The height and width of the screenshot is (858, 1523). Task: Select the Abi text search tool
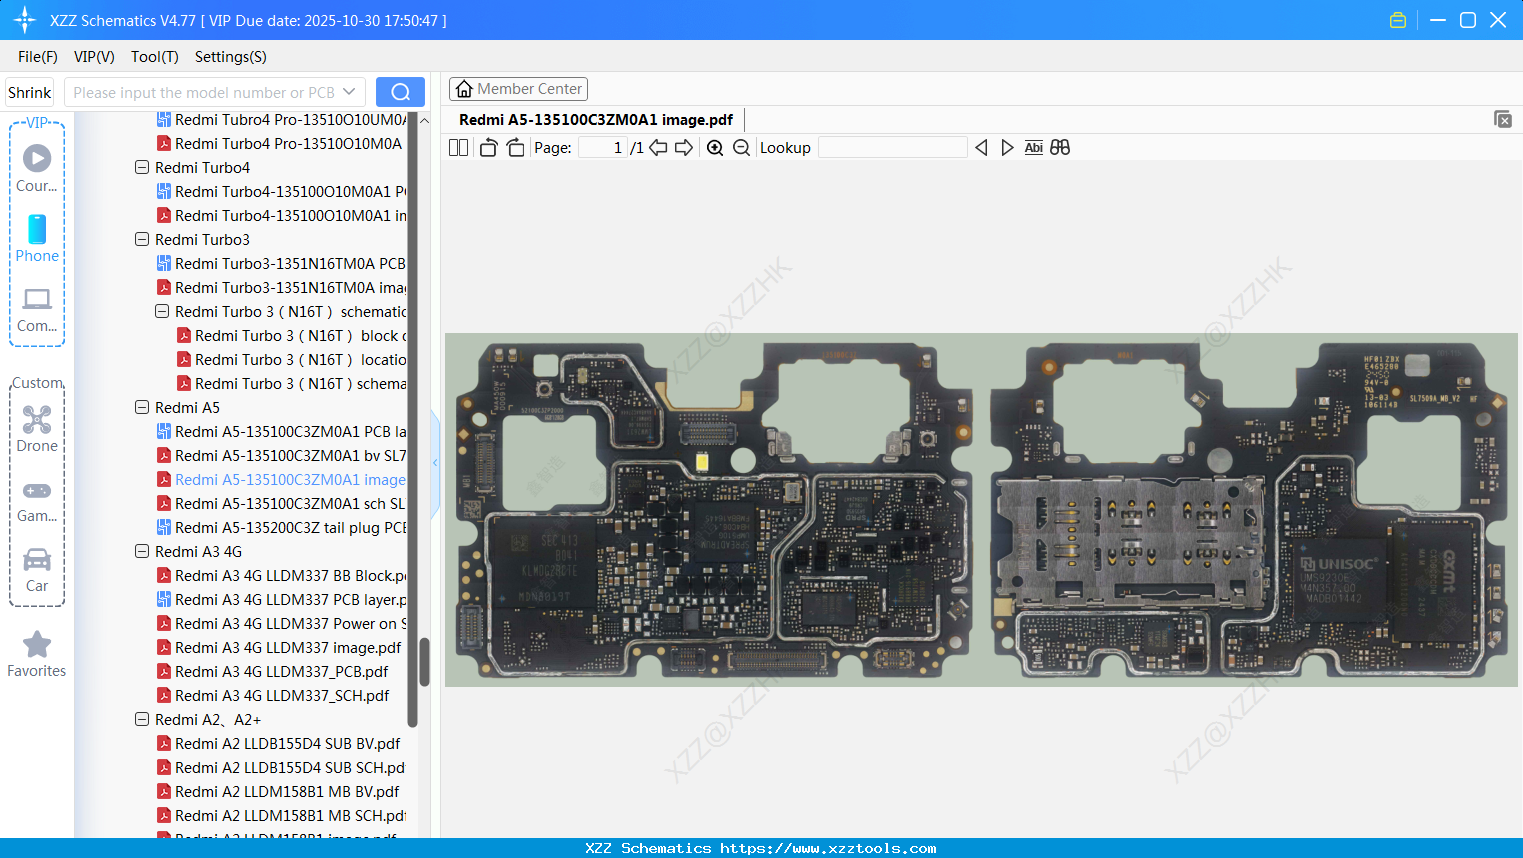(1033, 147)
